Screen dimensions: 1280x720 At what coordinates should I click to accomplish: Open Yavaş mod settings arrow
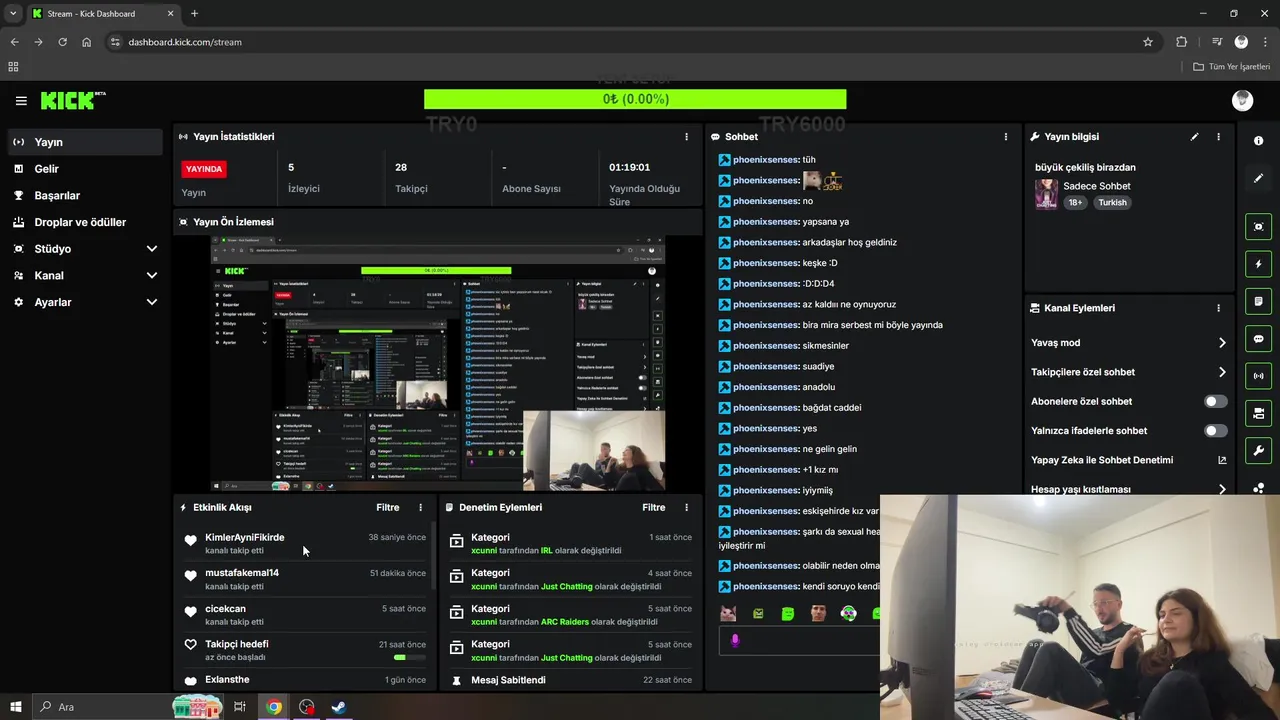(x=1222, y=343)
